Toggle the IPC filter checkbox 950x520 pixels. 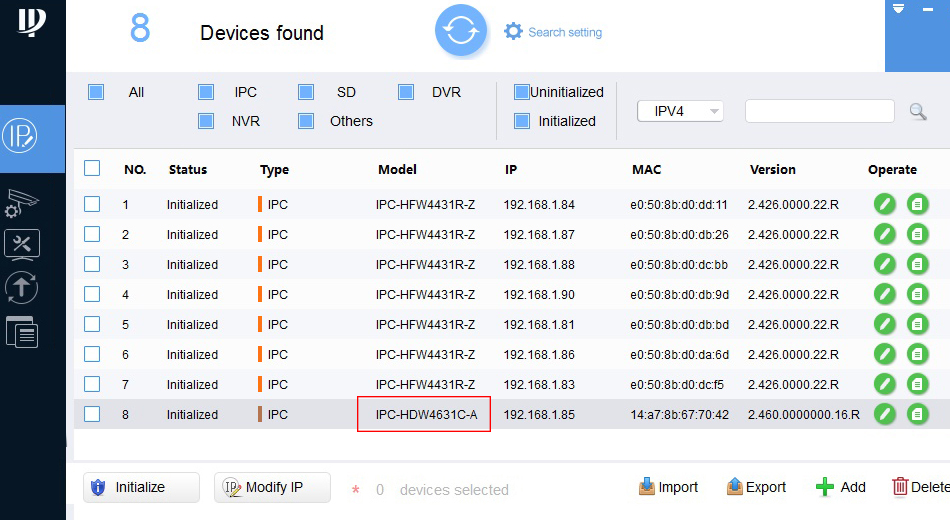click(206, 92)
